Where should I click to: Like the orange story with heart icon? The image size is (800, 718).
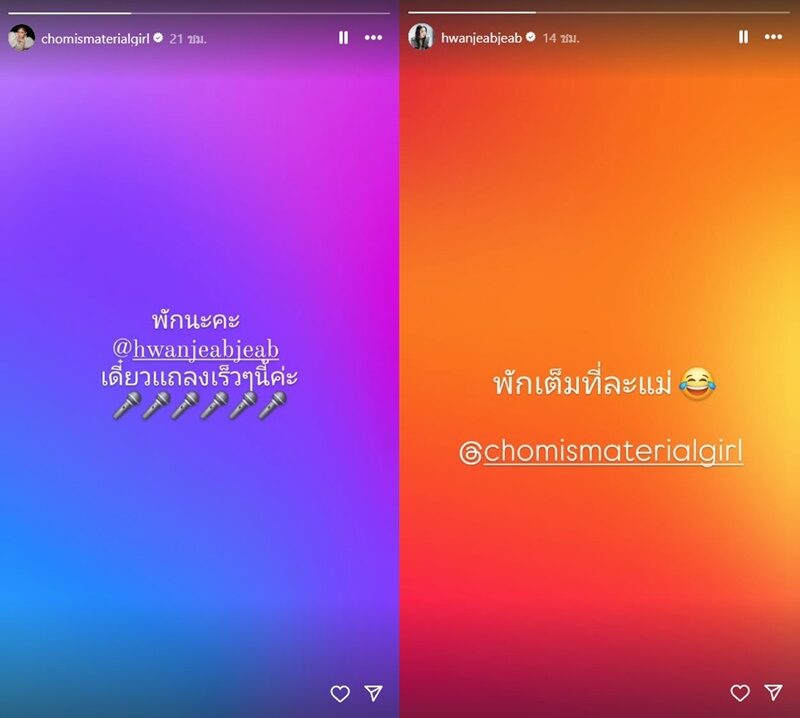(x=740, y=692)
